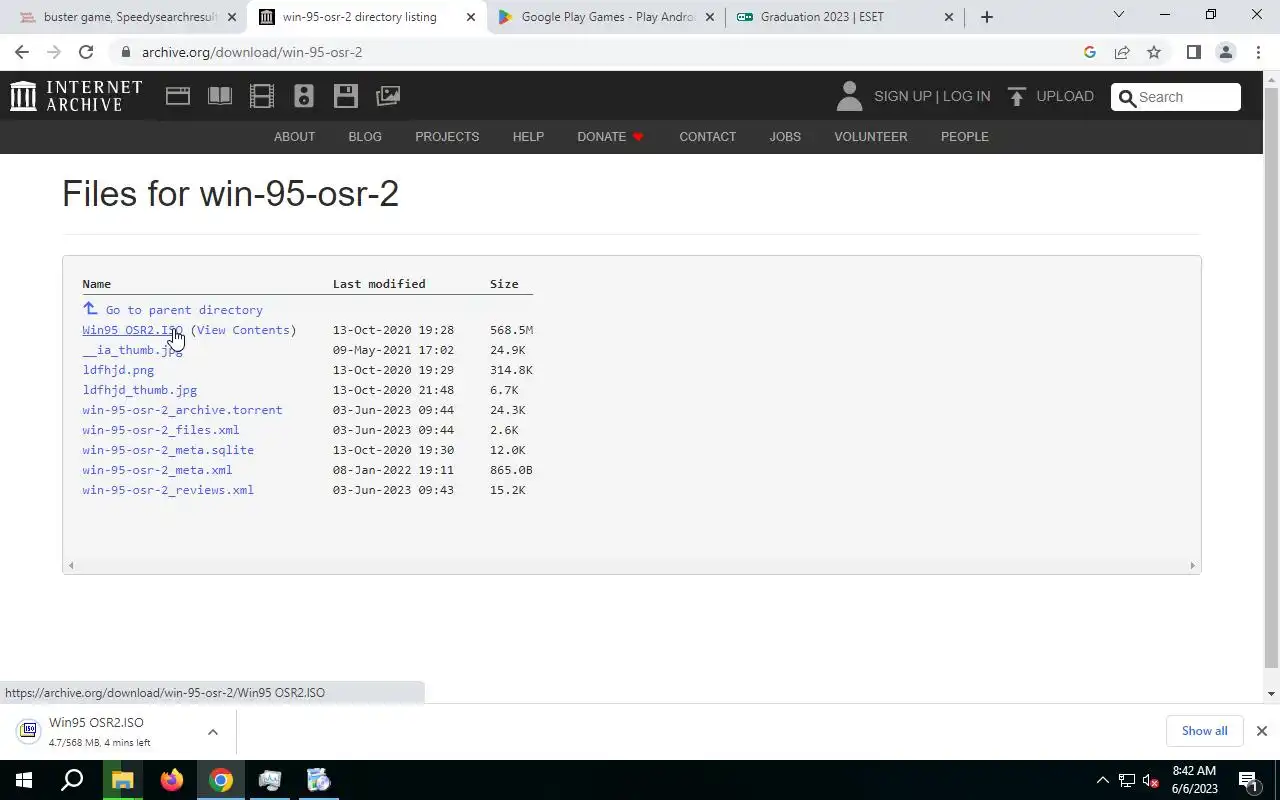1280x800 pixels.
Task: Open the BLOG menu item
Action: (x=365, y=136)
